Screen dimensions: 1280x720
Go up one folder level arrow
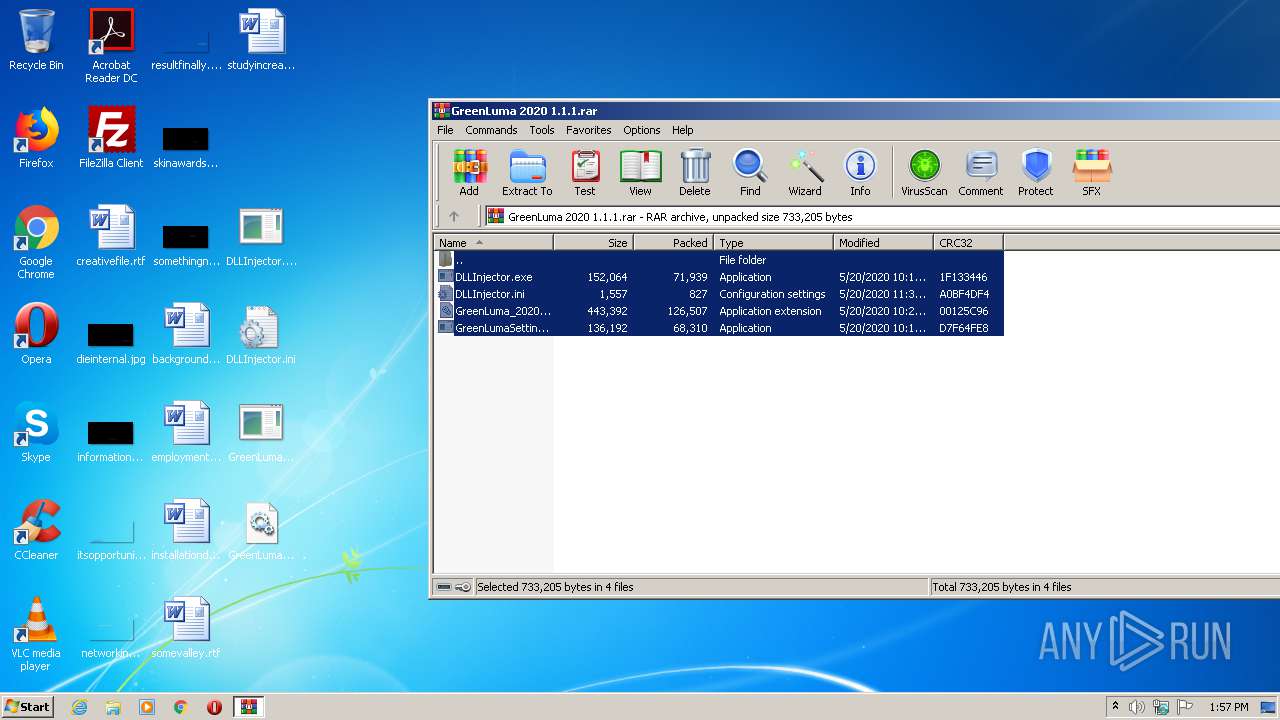454,216
